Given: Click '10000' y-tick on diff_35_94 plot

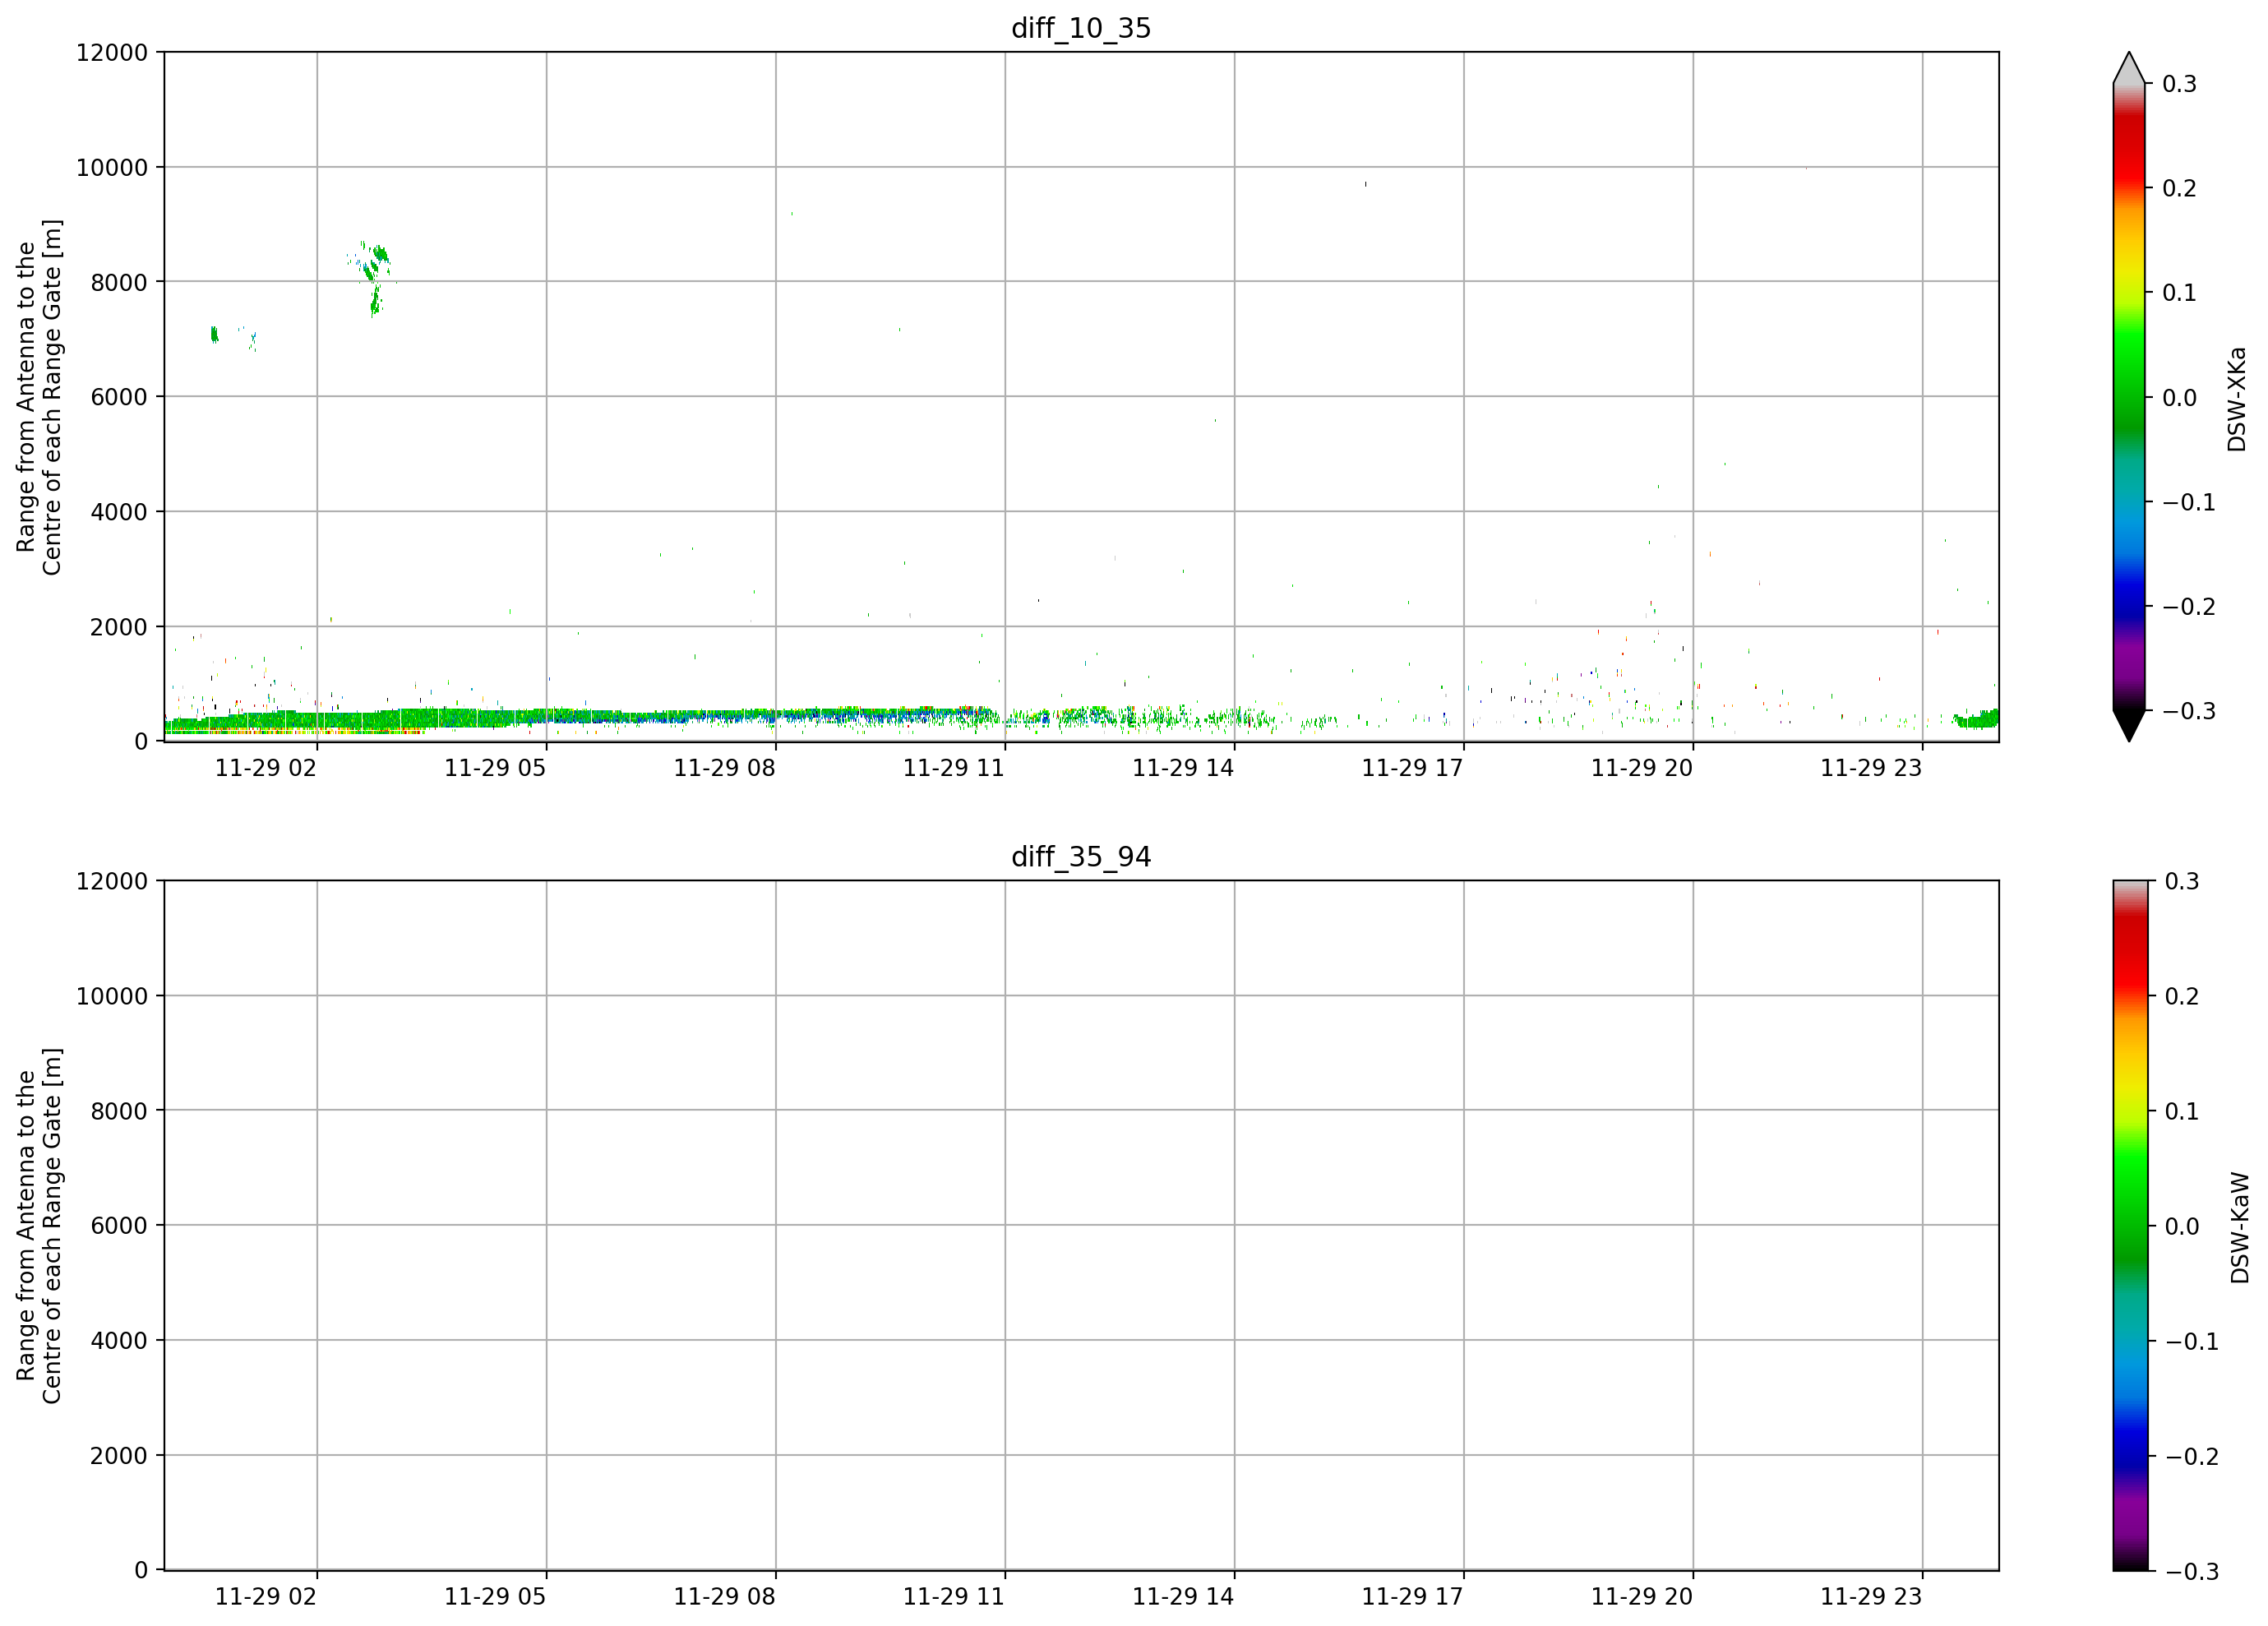Looking at the screenshot, I should click(112, 996).
